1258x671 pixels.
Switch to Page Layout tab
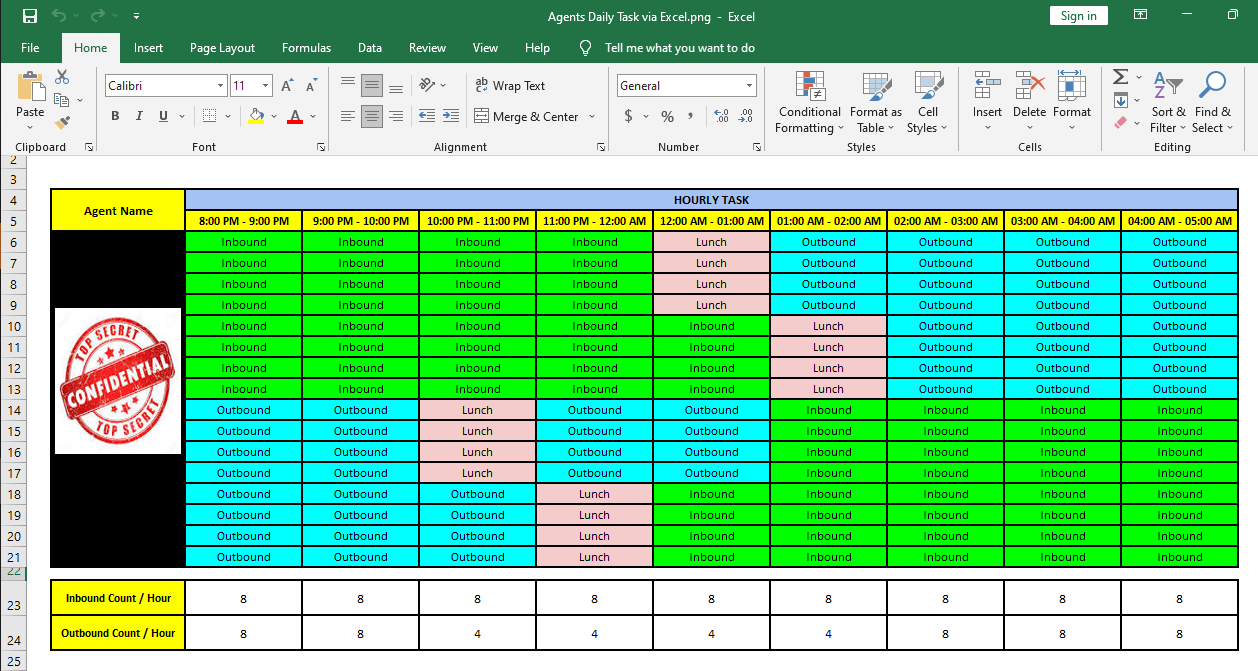[222, 48]
